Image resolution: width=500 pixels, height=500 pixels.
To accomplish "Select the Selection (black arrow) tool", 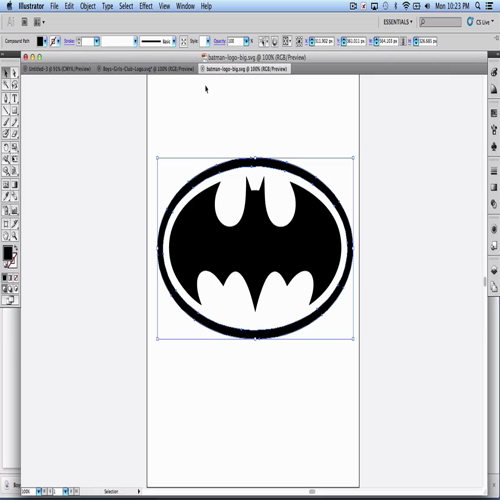I will [x=6, y=73].
